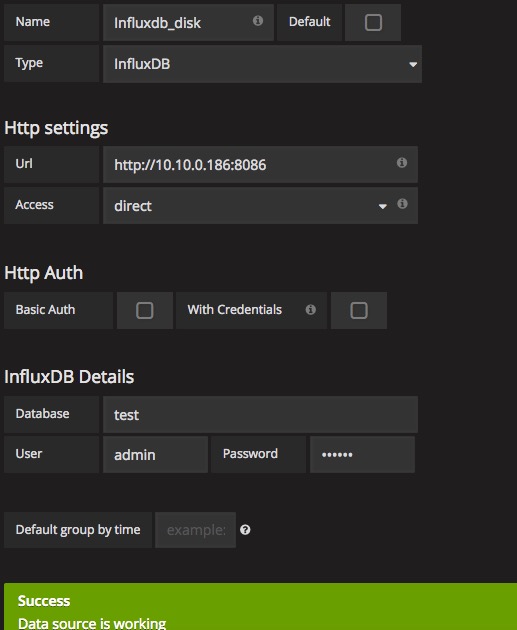
Task: Click the Name field containing Influxdb_disk
Action: click(188, 22)
